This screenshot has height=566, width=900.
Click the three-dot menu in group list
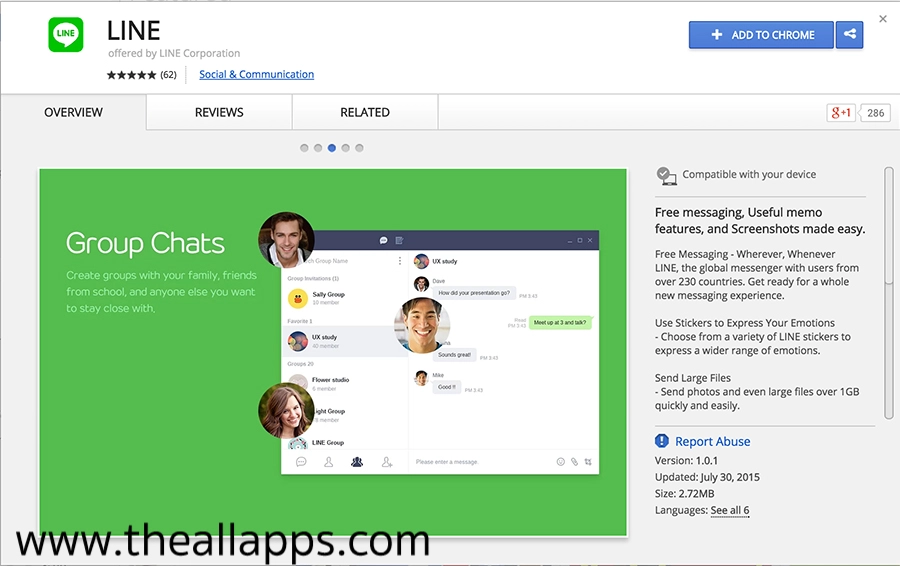[399, 261]
